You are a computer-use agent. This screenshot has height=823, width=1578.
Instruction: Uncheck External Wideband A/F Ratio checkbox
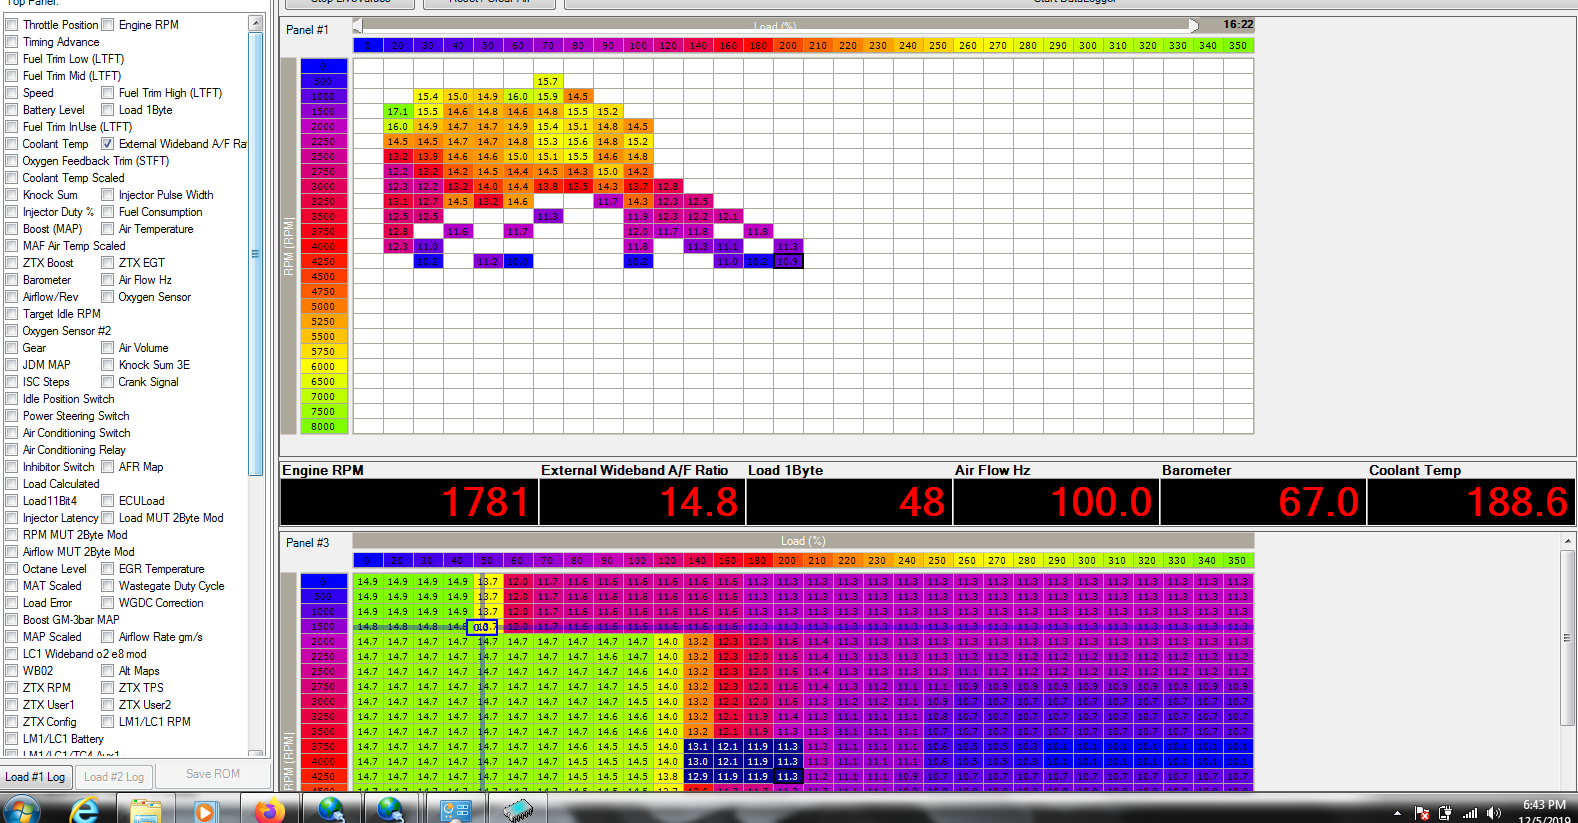pos(107,144)
